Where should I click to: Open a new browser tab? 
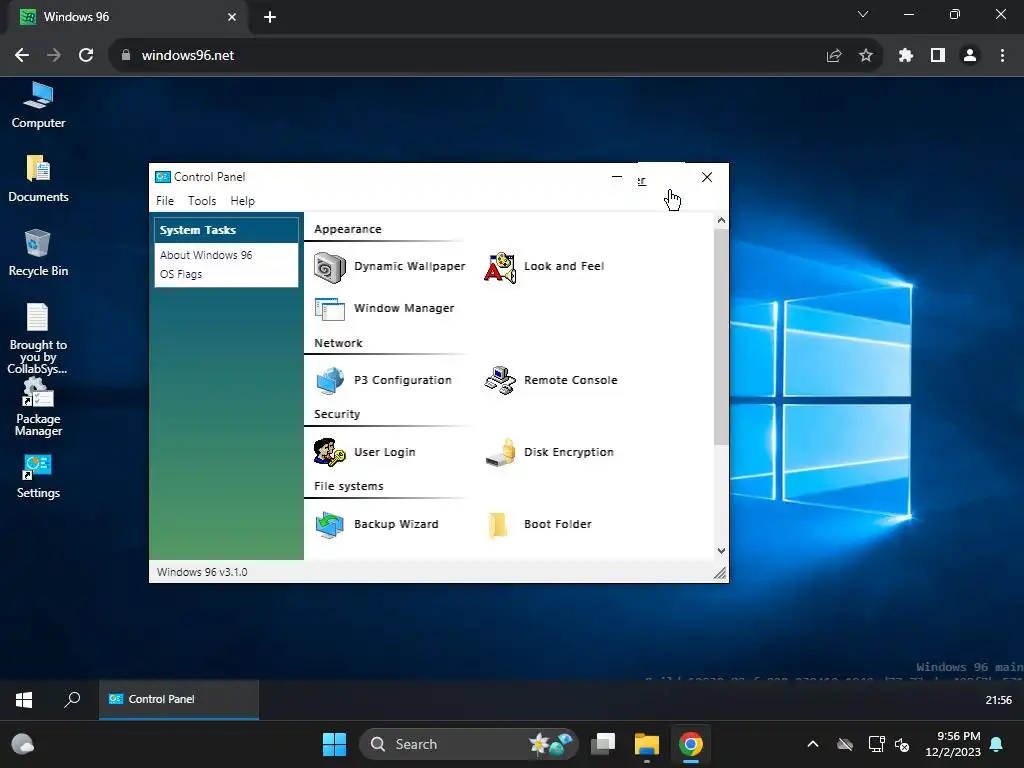(270, 17)
